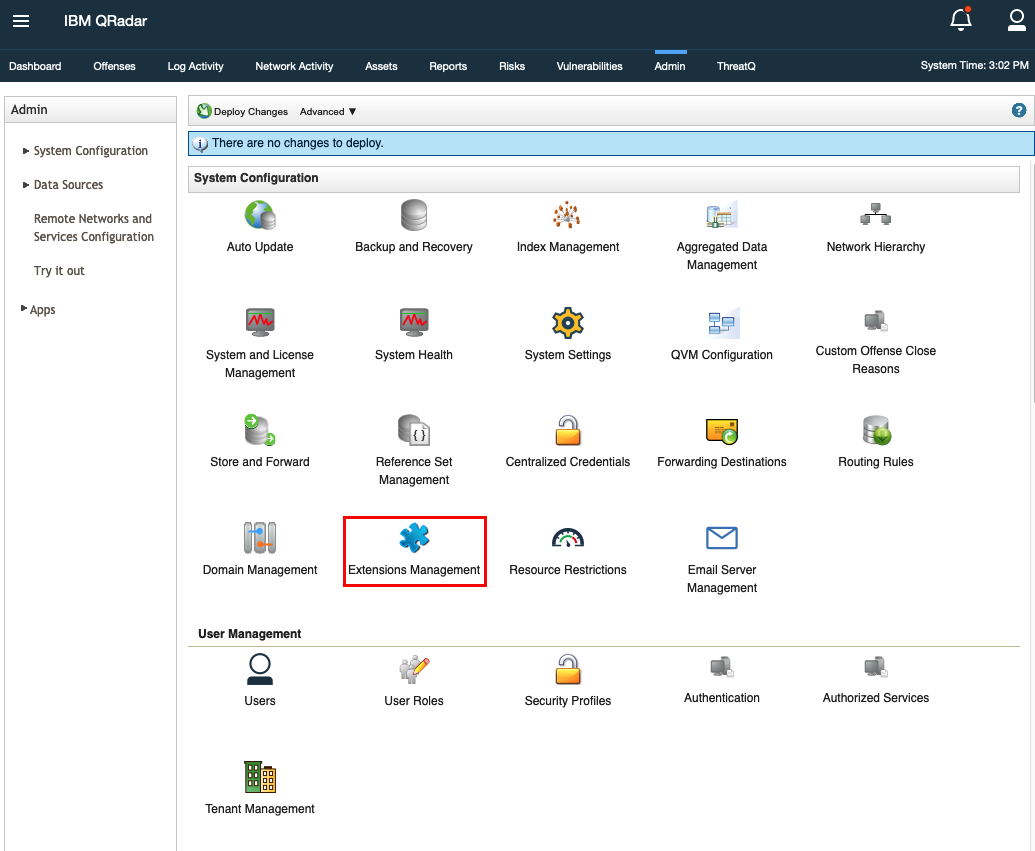
Task: Switch to the Risks tab
Action: tap(512, 66)
